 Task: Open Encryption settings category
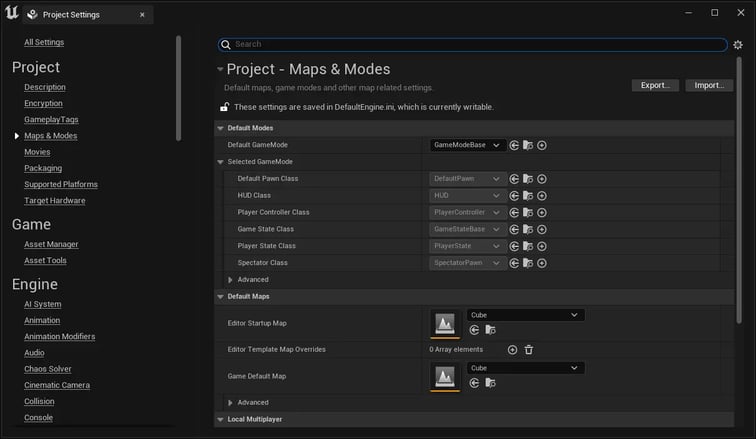point(43,104)
